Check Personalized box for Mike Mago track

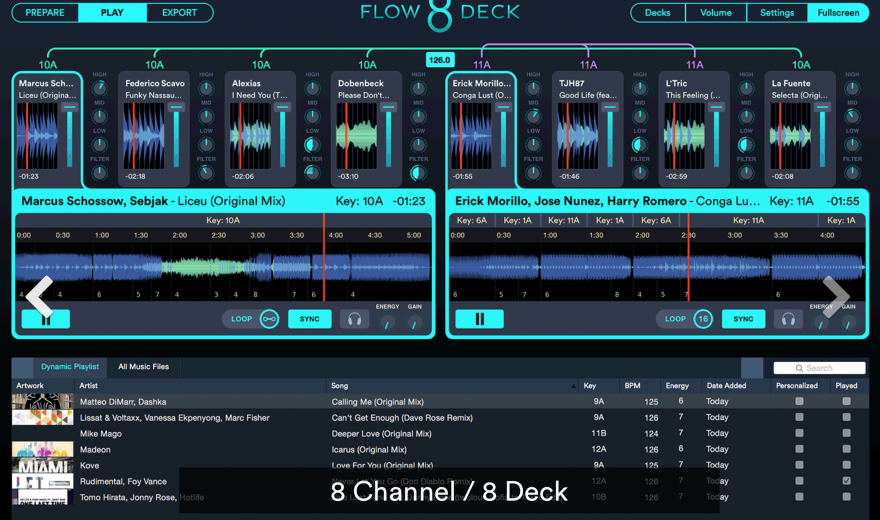799,433
